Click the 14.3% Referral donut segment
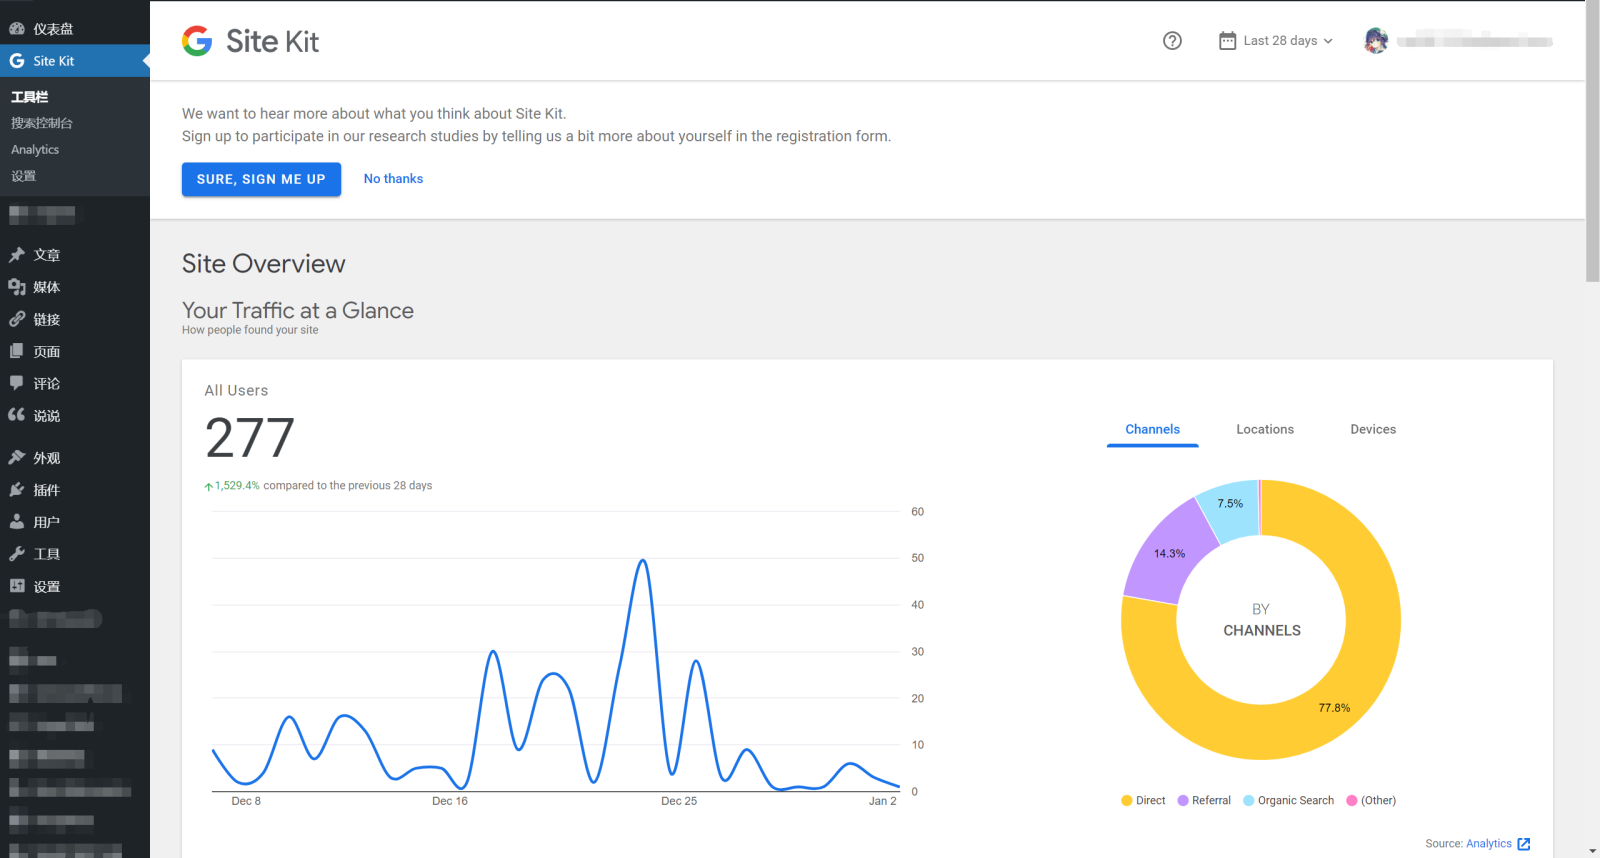The height and width of the screenshot is (858, 1600). click(x=1168, y=554)
